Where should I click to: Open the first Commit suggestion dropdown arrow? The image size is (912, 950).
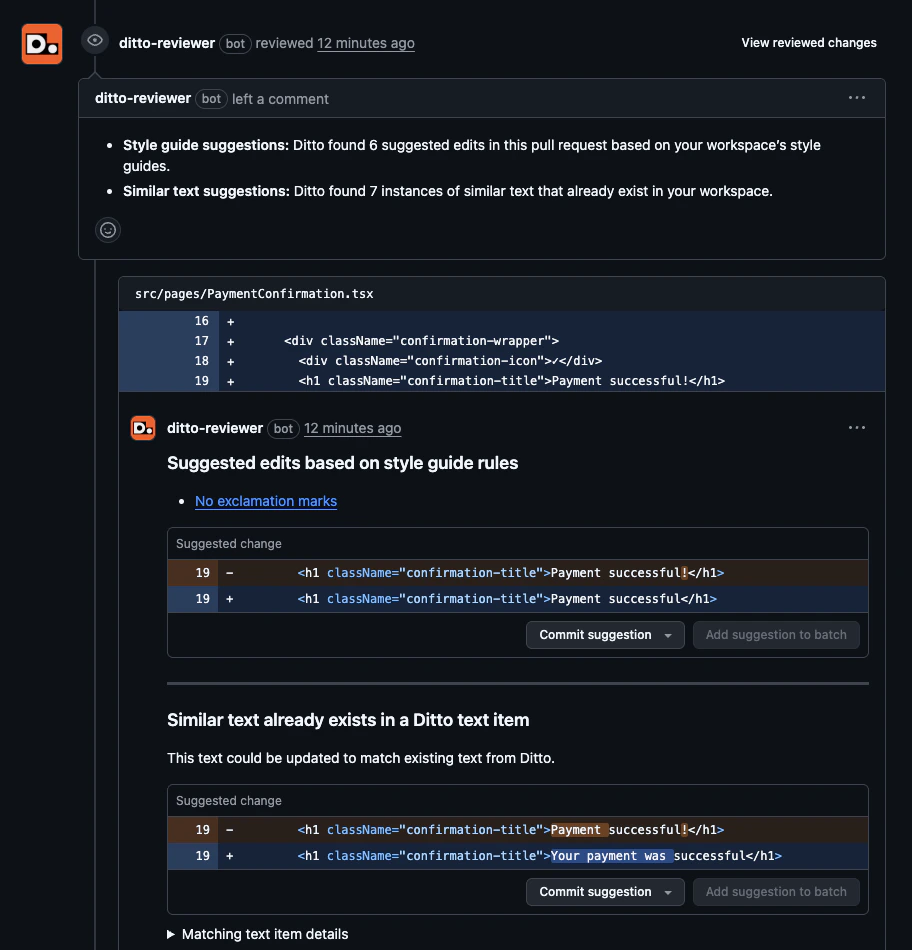[670, 634]
